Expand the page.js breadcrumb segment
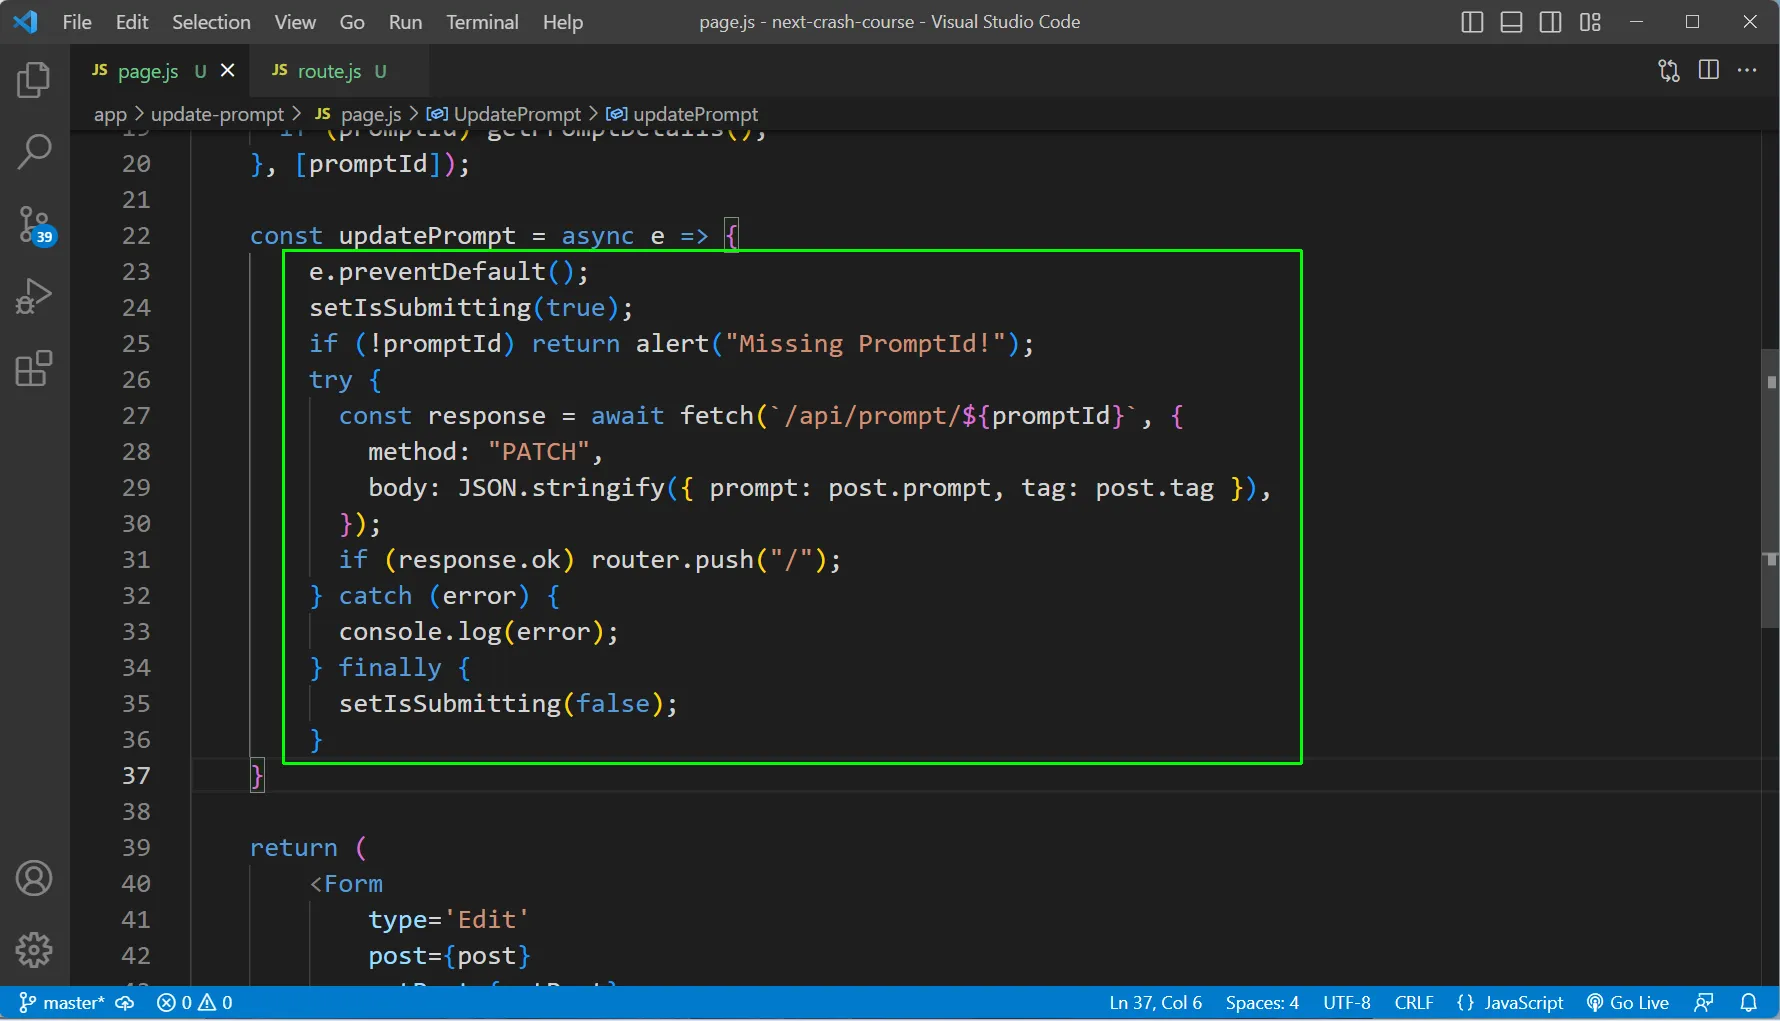 coord(358,114)
